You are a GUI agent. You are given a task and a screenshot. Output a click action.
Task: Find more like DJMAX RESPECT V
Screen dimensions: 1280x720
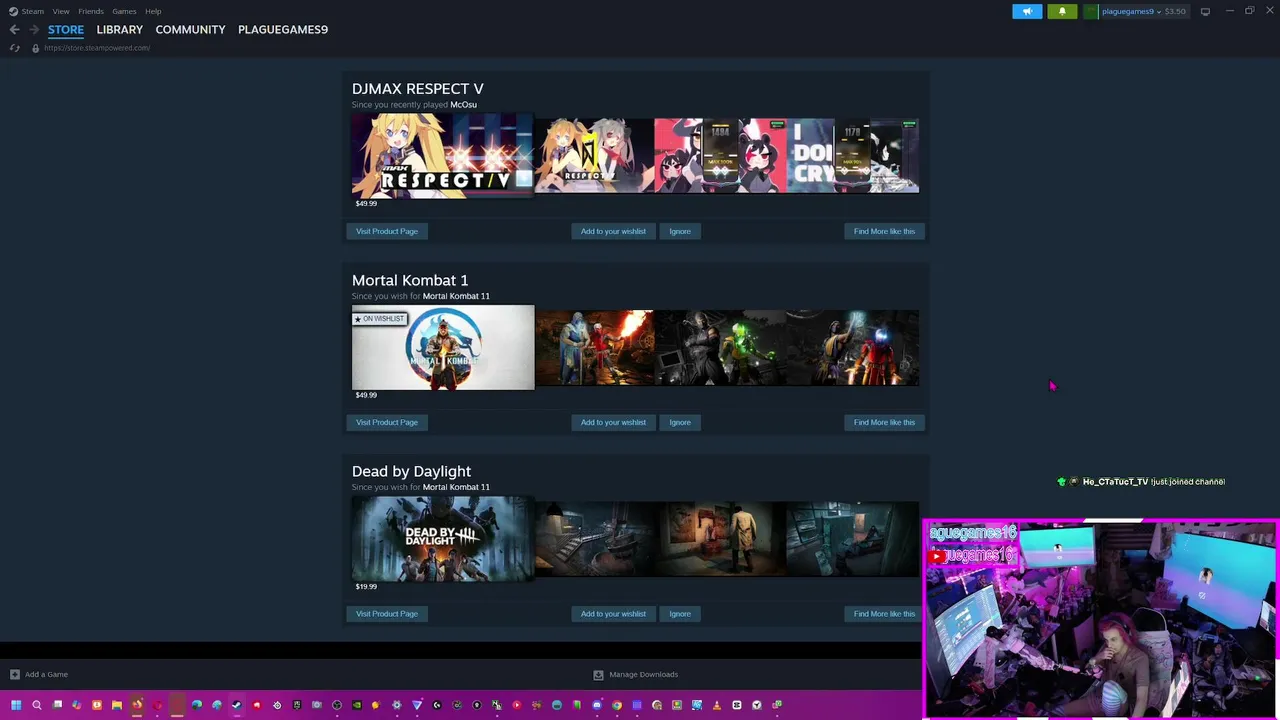[884, 231]
